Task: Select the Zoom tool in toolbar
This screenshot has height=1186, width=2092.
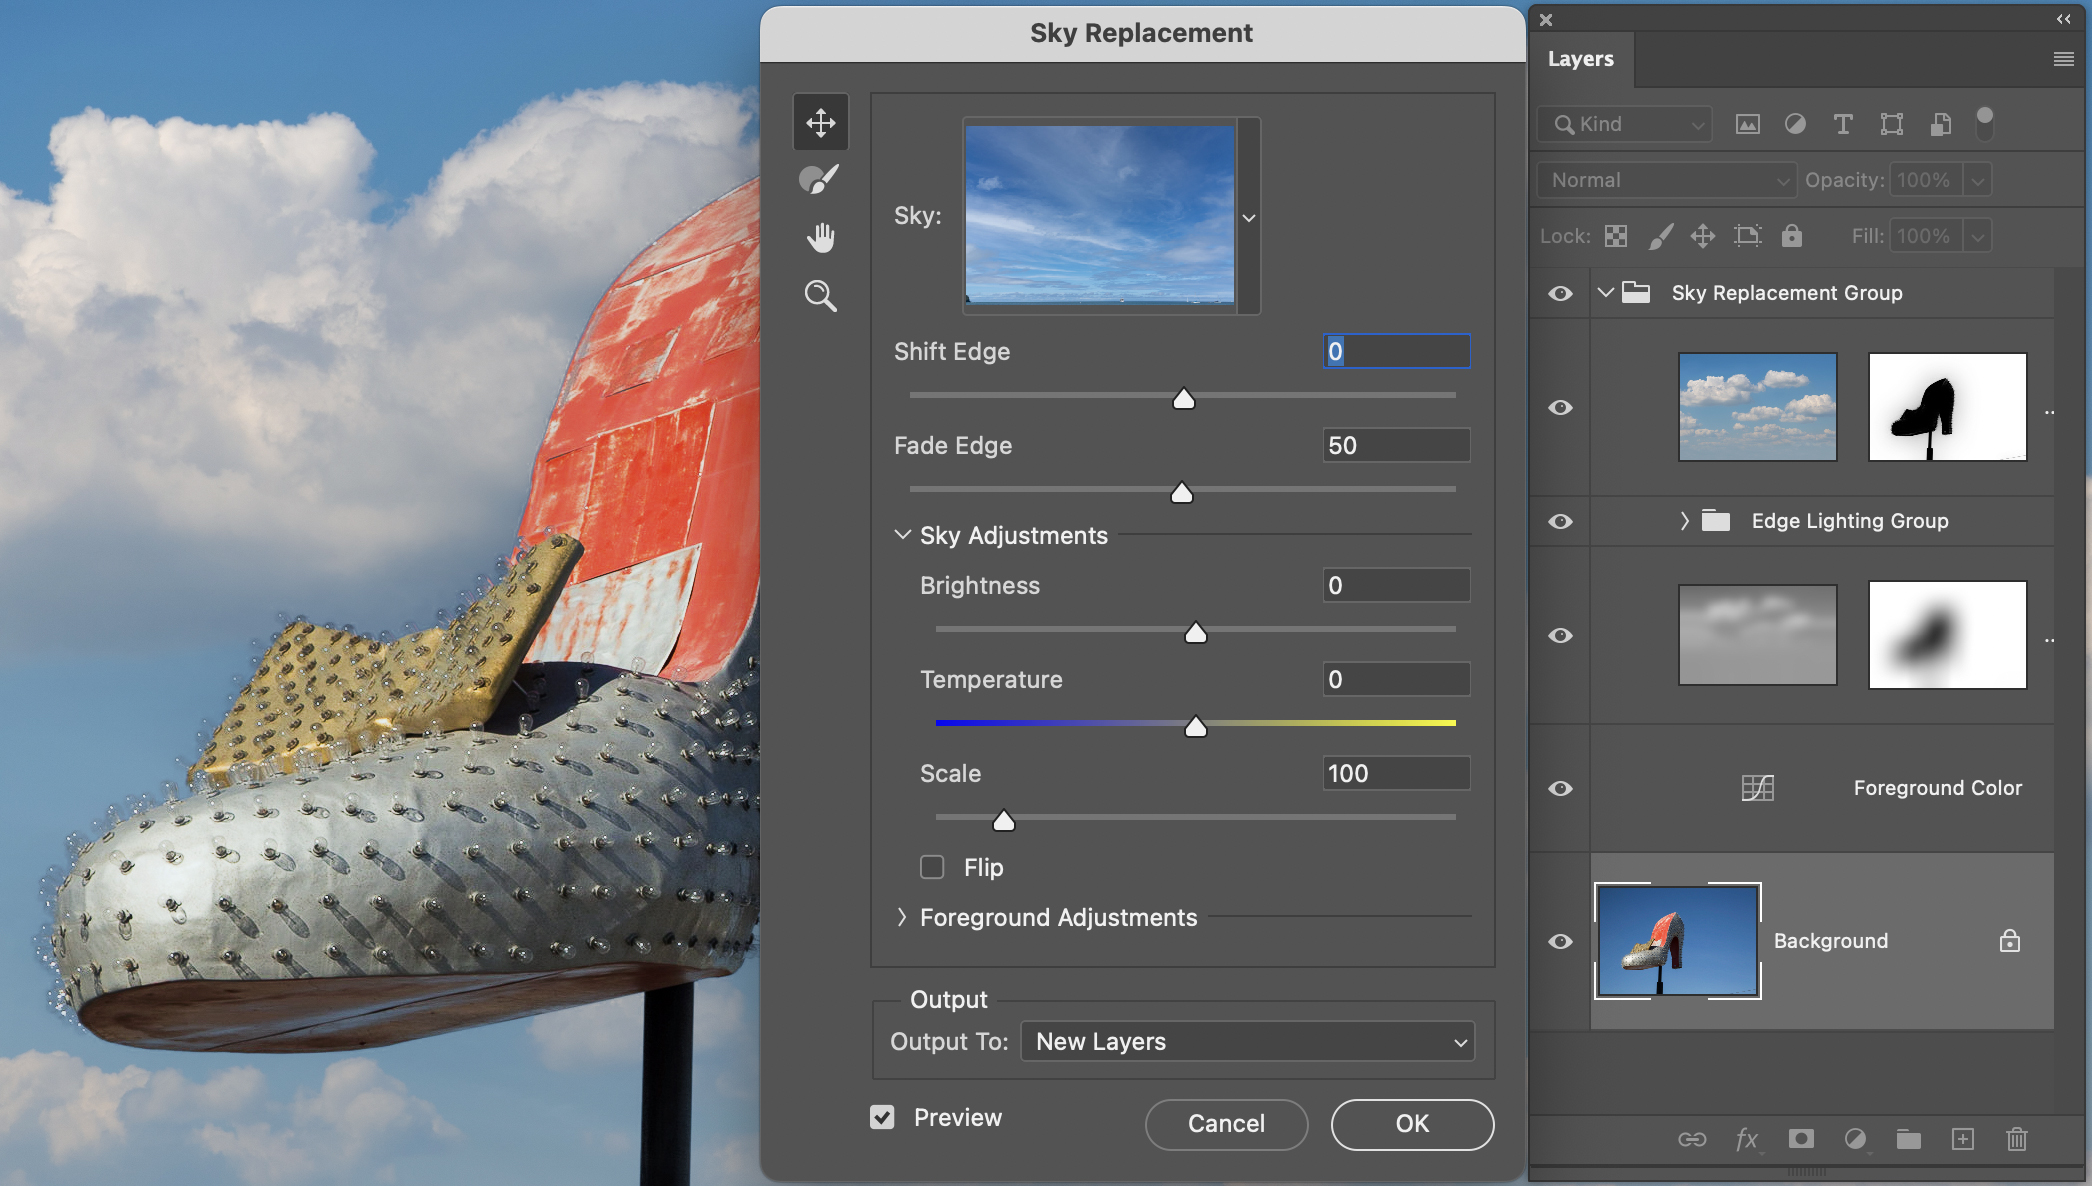Action: (820, 296)
